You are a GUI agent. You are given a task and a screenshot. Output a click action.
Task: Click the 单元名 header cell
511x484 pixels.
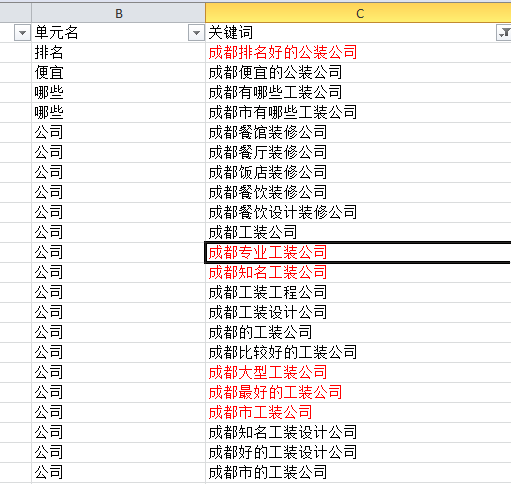(x=119, y=33)
